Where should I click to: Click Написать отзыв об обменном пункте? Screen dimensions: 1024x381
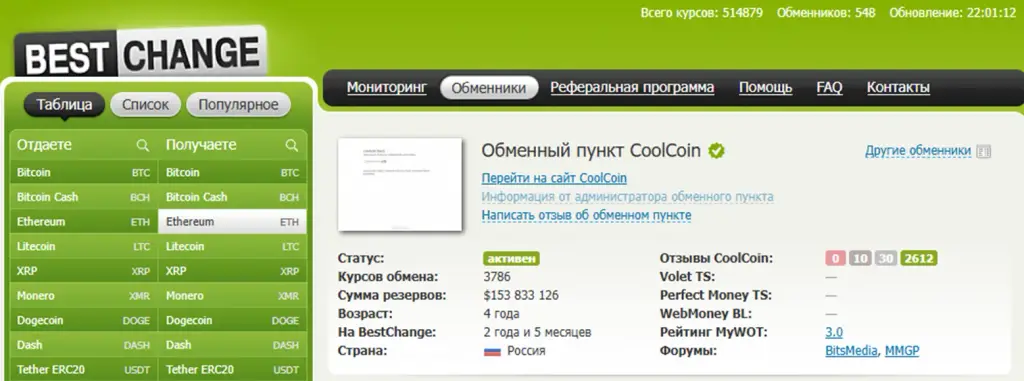pyautogui.click(x=586, y=215)
